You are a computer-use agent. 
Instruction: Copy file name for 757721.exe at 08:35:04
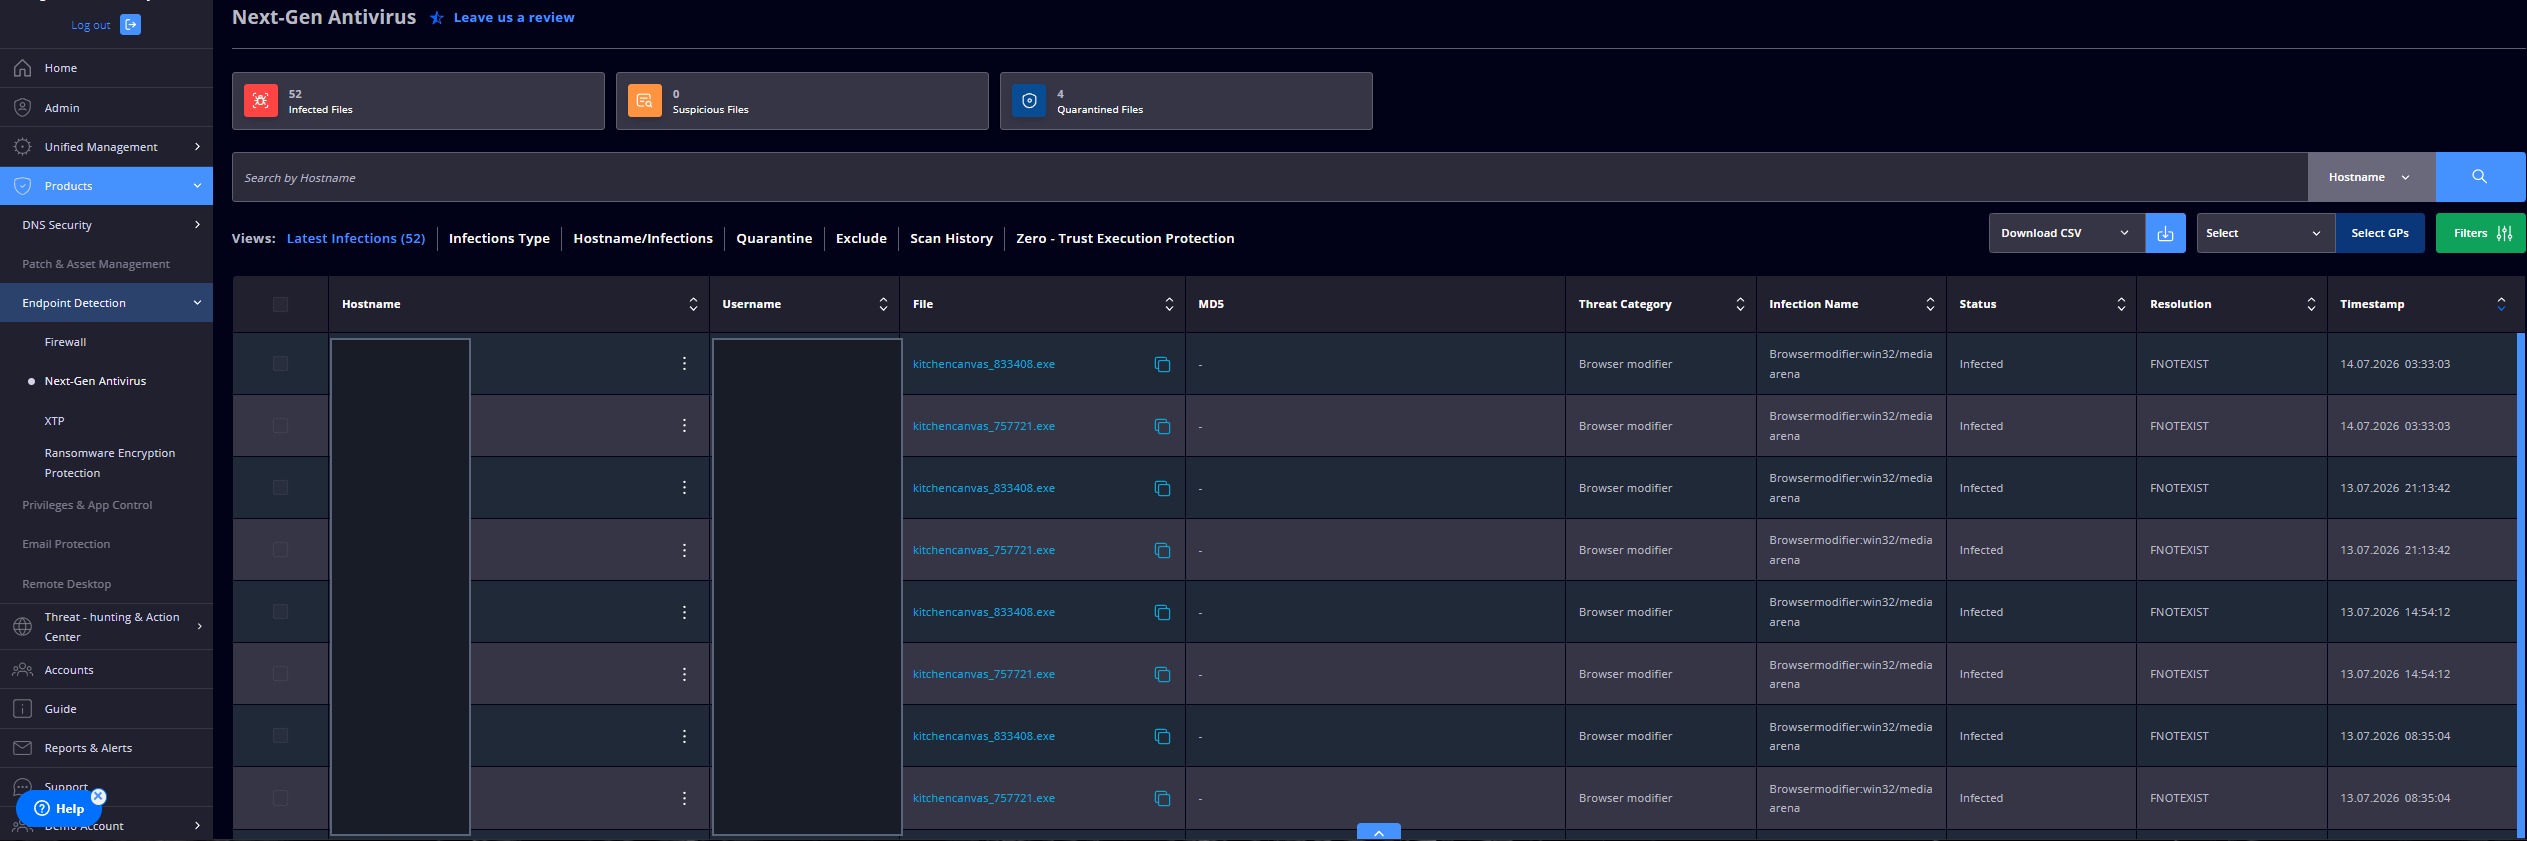(1162, 798)
